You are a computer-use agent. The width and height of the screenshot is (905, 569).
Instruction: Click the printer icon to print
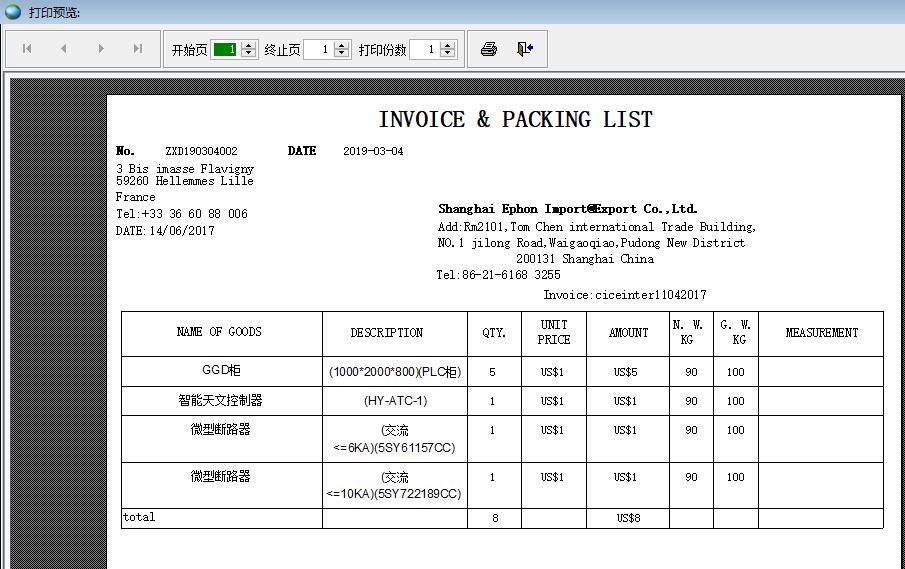point(489,49)
